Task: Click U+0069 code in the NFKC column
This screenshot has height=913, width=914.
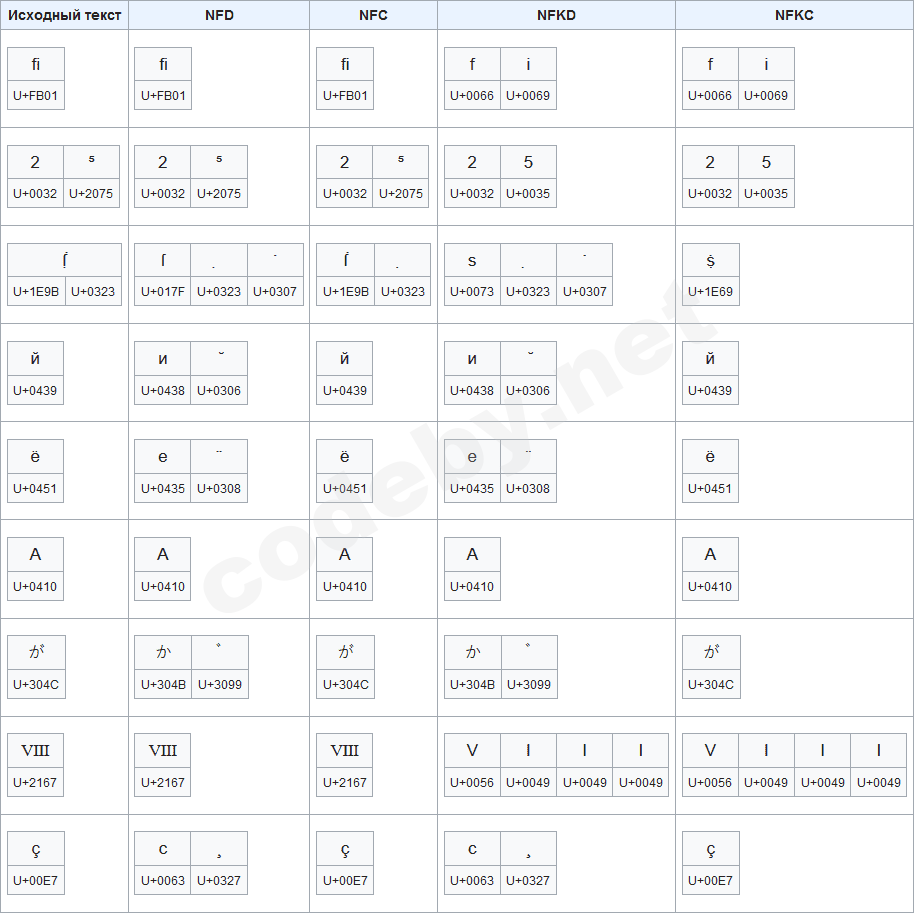Action: coord(766,96)
